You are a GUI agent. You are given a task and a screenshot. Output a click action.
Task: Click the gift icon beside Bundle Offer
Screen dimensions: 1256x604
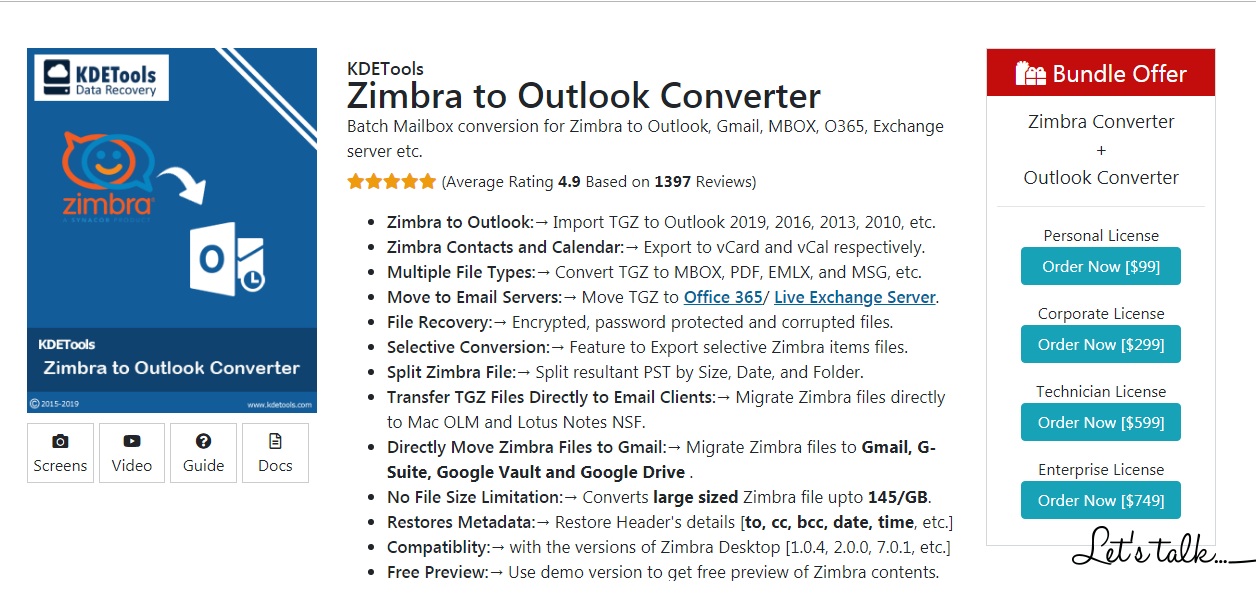(1030, 73)
